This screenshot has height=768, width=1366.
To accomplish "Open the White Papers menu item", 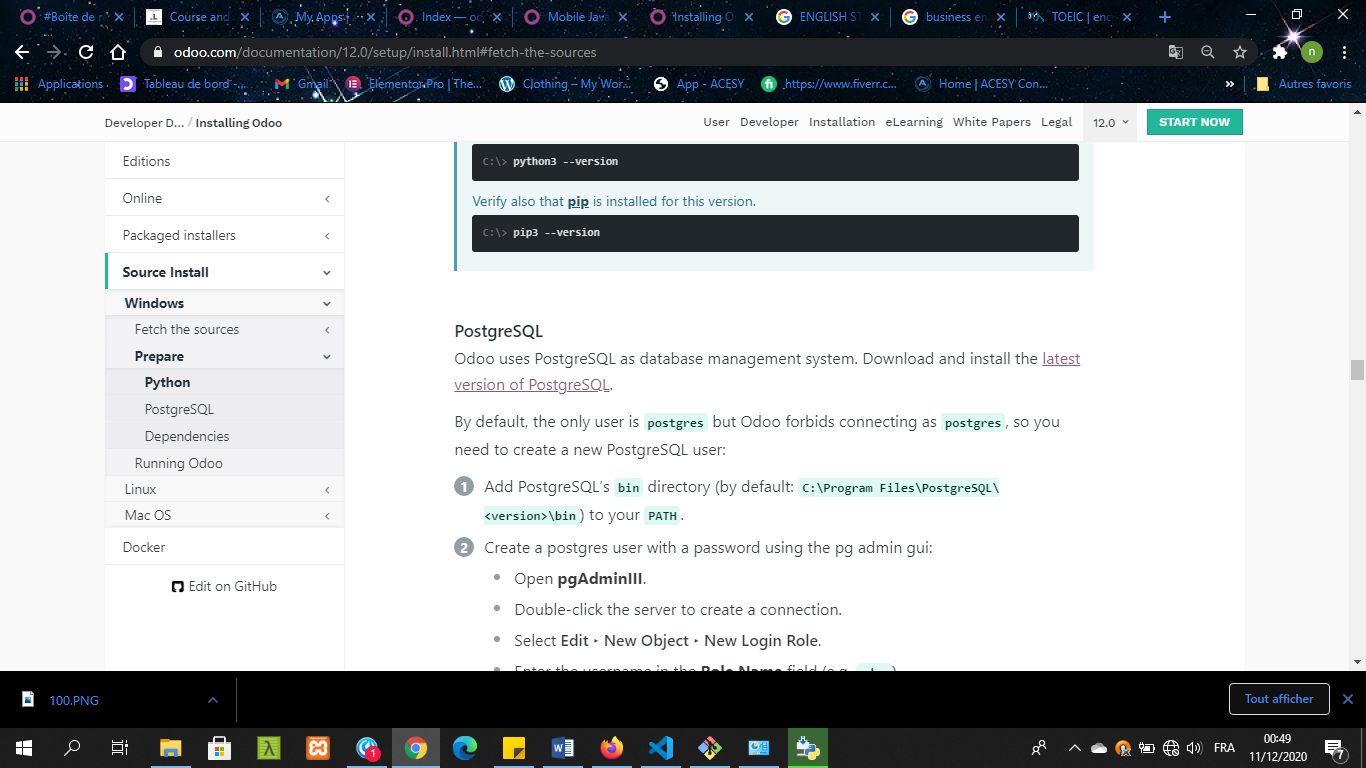I will [992, 122].
